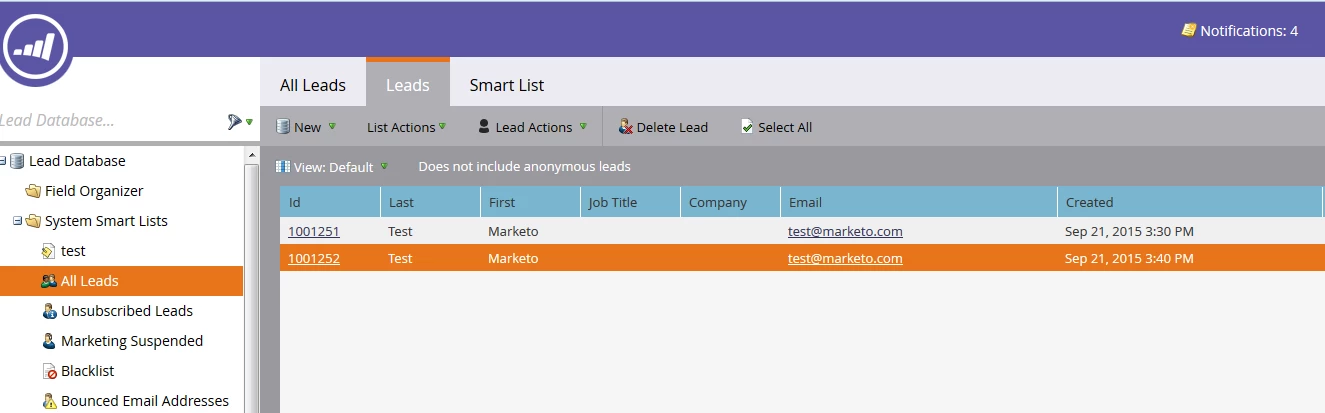Collapse the System Smart Lists node
The width and height of the screenshot is (1325, 413).
(x=17, y=221)
